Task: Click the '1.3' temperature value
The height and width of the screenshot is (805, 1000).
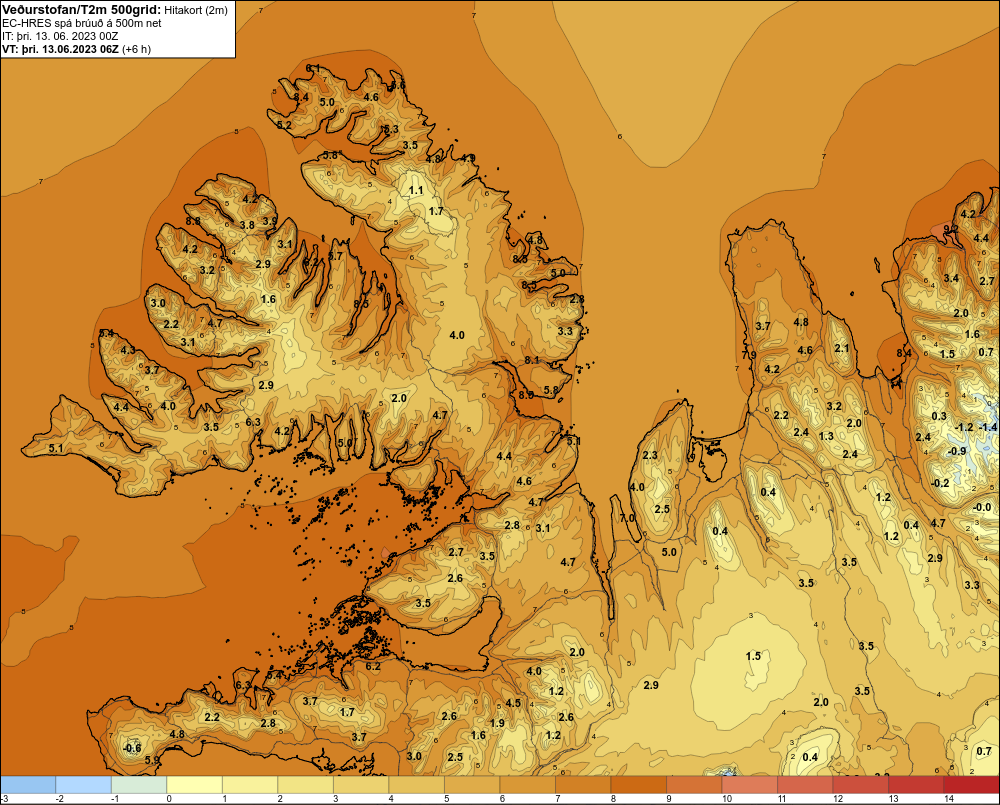Action: [826, 436]
